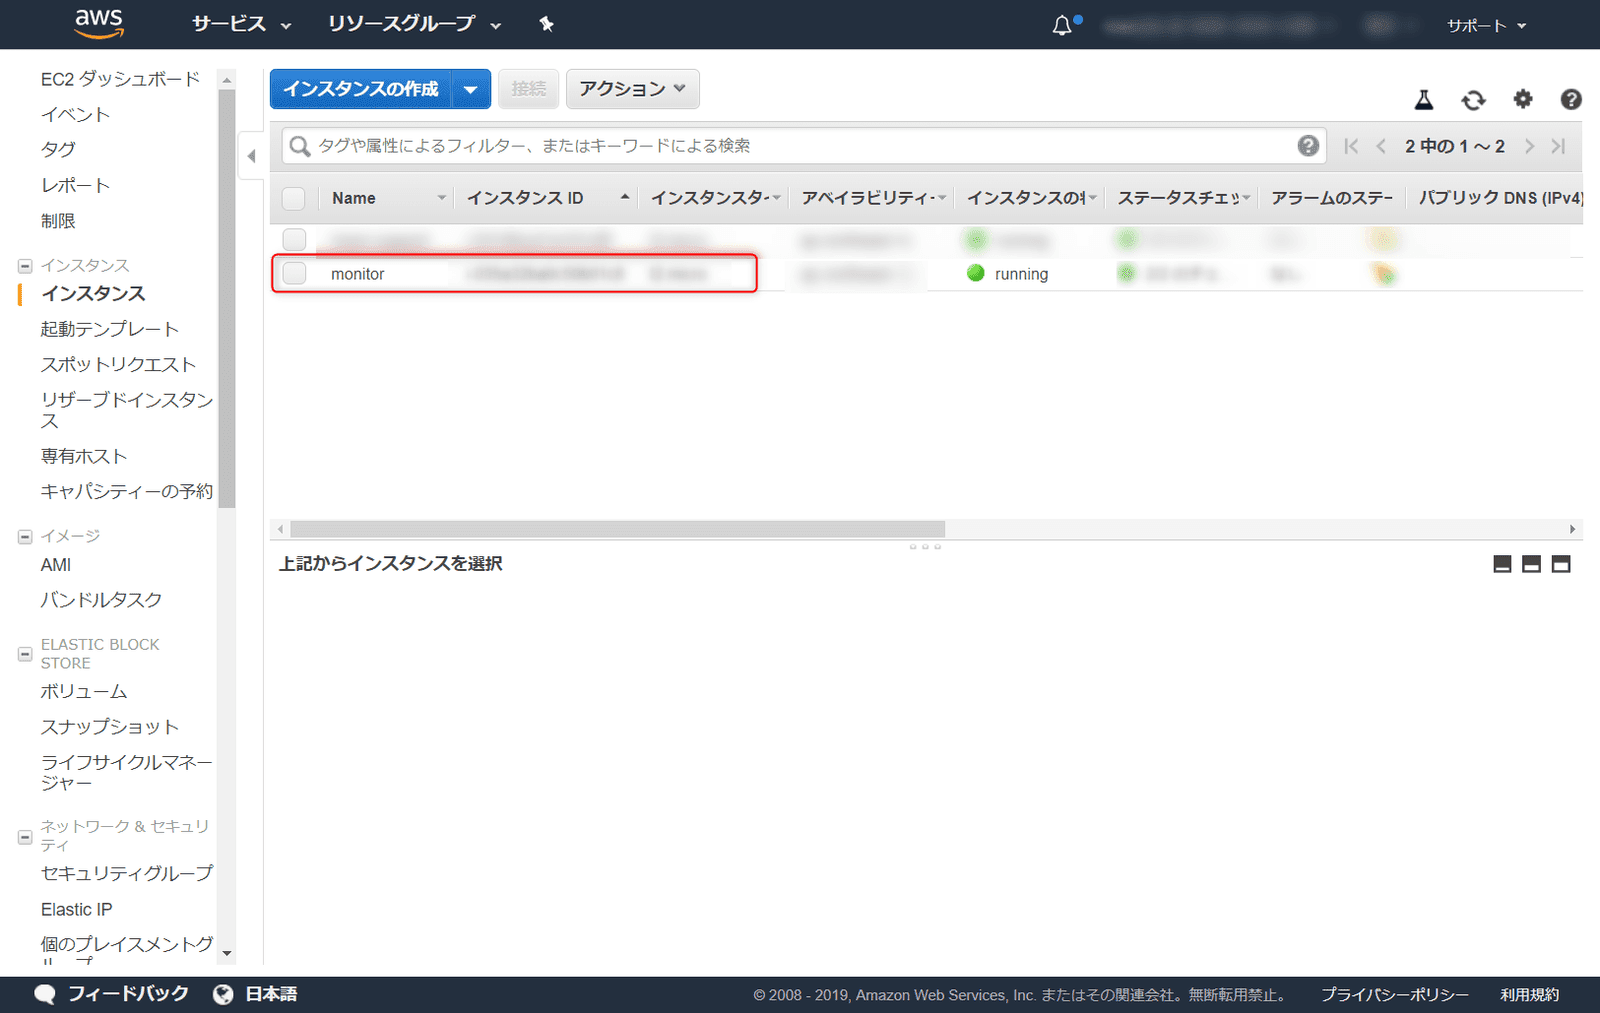Open the インスタンスの作成 dropdown arrow
Image resolution: width=1600 pixels, height=1013 pixels.
click(470, 89)
